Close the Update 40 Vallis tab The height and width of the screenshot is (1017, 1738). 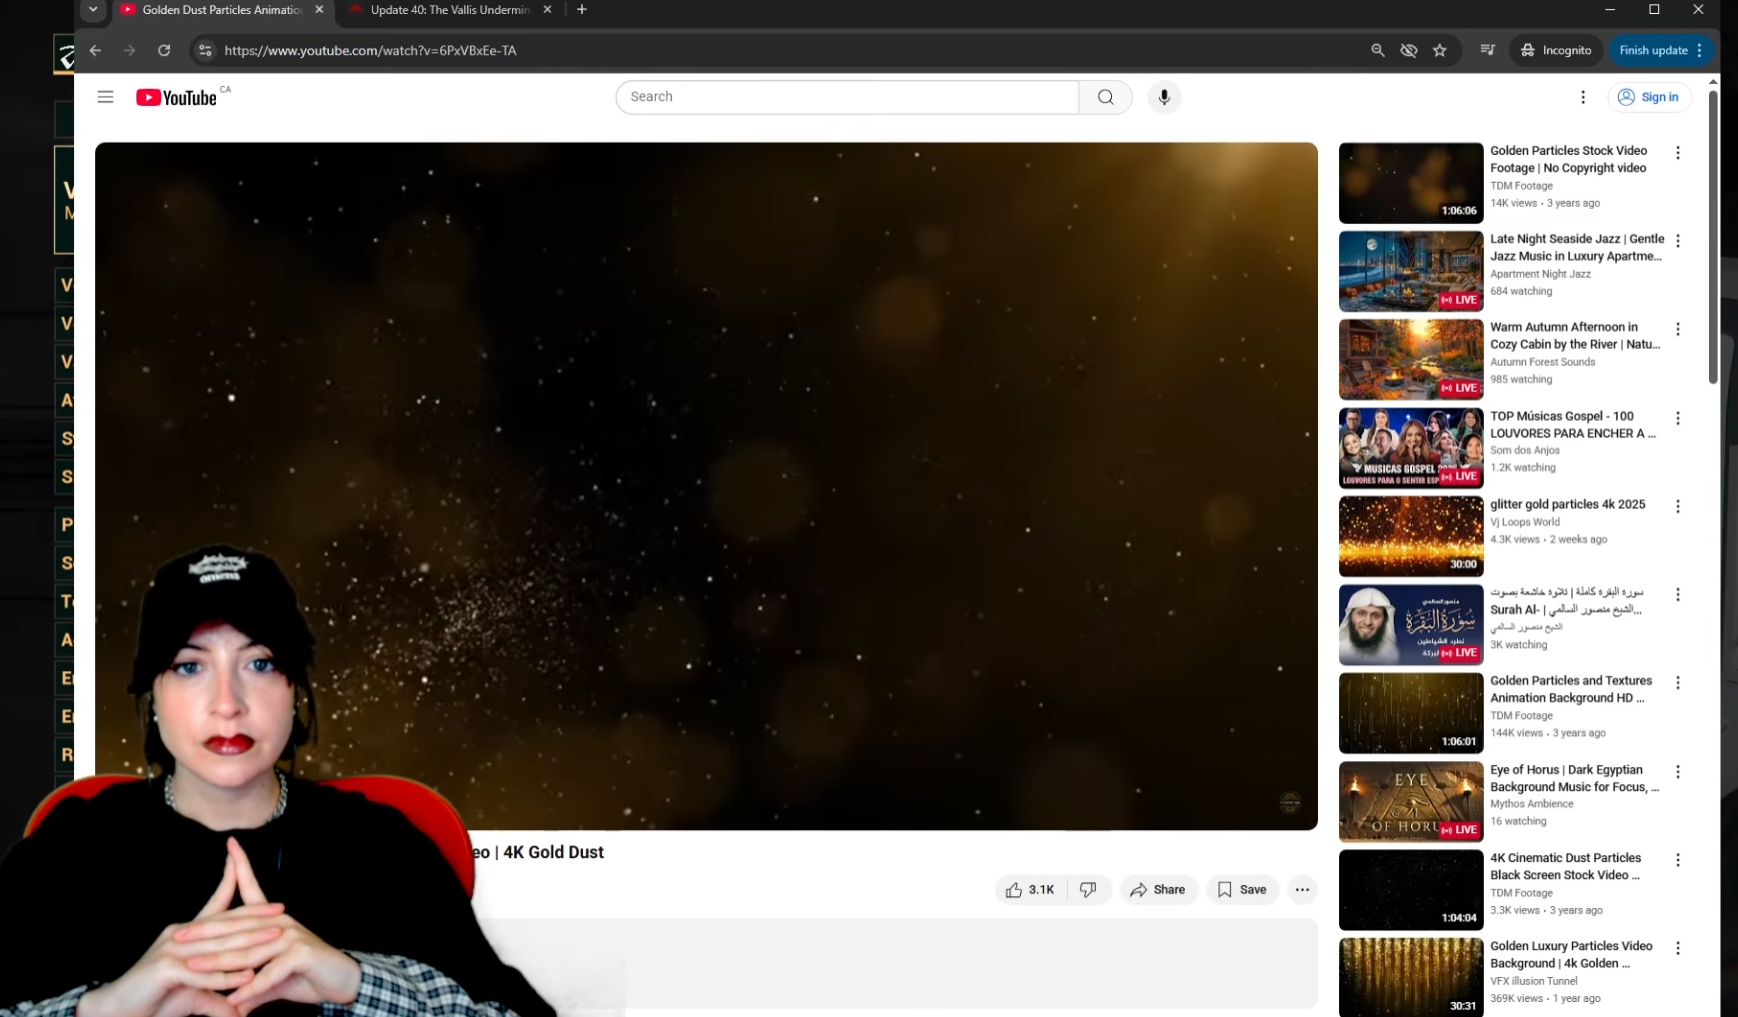547,10
